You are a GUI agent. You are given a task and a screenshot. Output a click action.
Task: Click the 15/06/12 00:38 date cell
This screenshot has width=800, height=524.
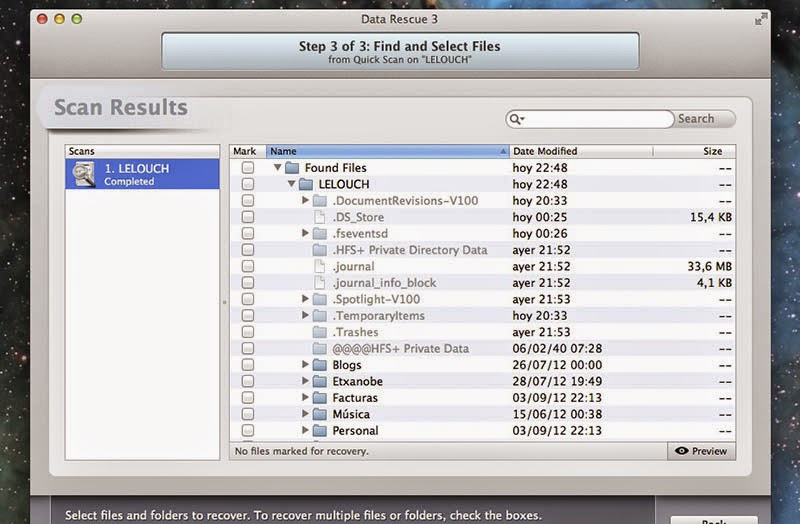pyautogui.click(x=557, y=414)
